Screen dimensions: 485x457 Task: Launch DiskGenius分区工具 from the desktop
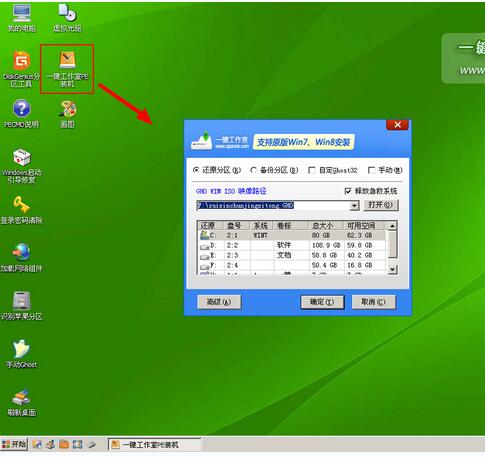coord(21,69)
